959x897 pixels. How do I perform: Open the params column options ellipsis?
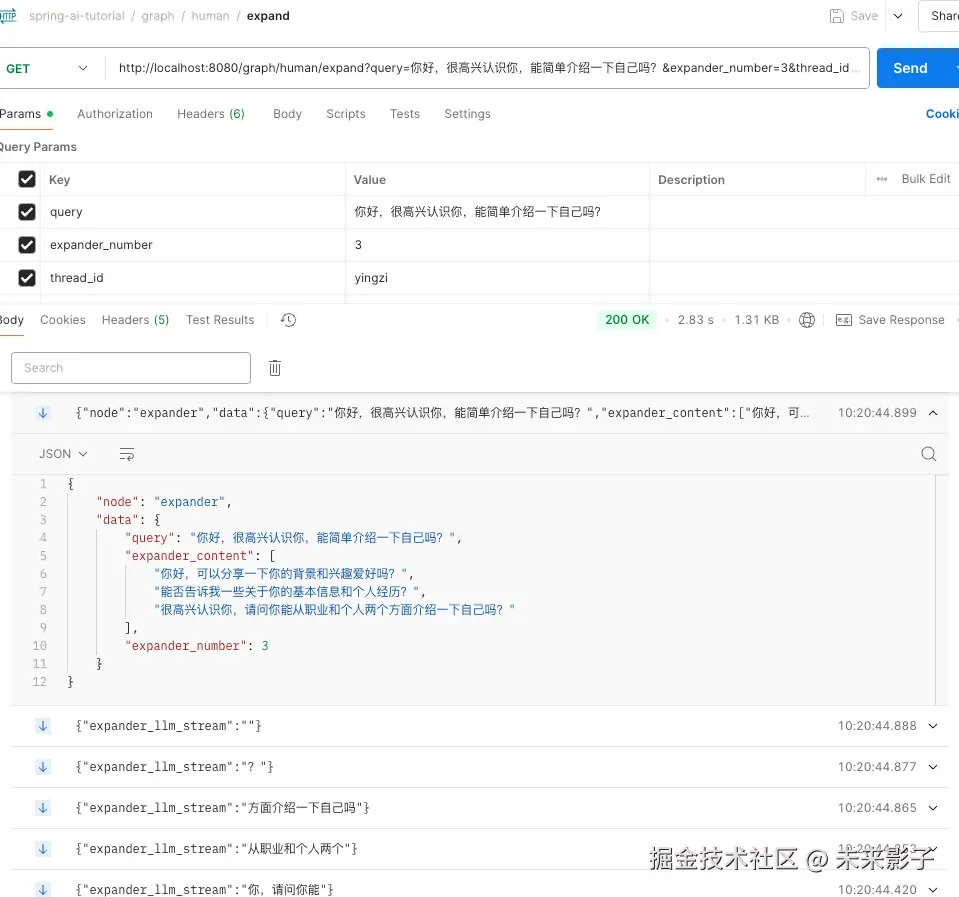pos(881,179)
